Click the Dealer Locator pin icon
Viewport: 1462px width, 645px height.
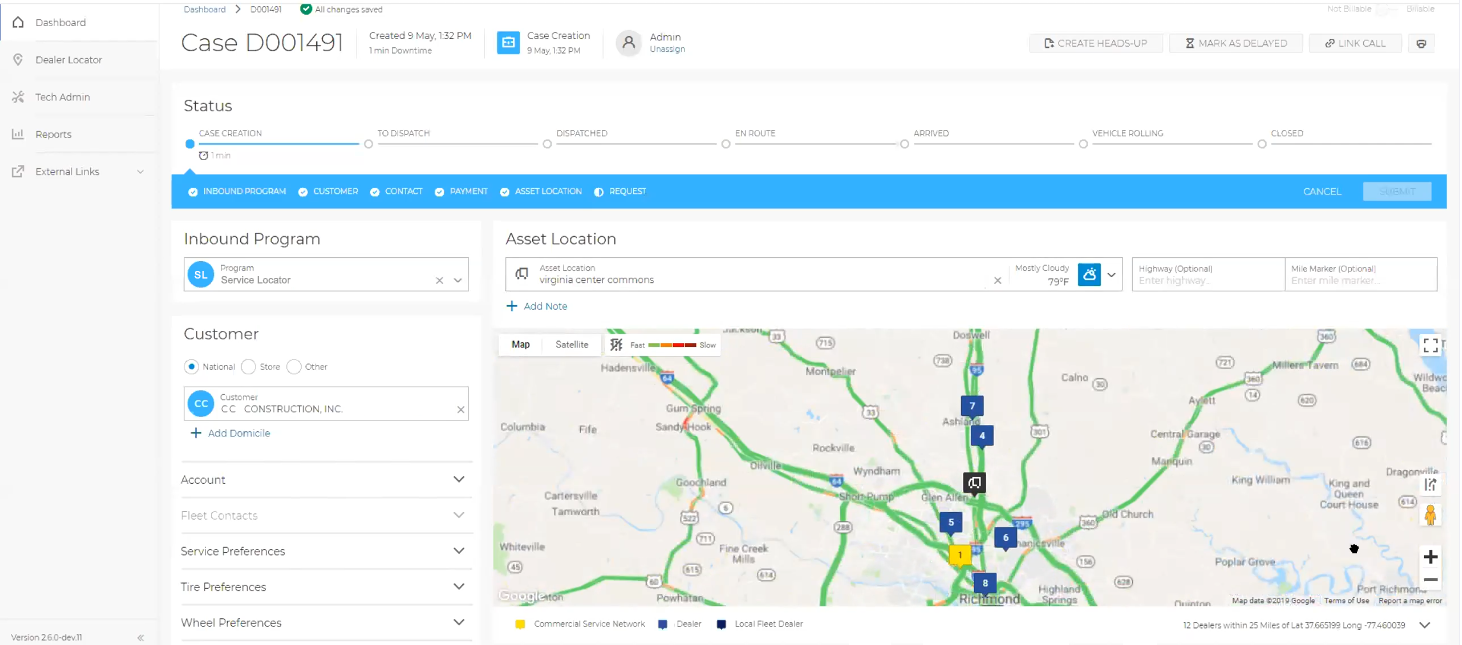[17, 60]
